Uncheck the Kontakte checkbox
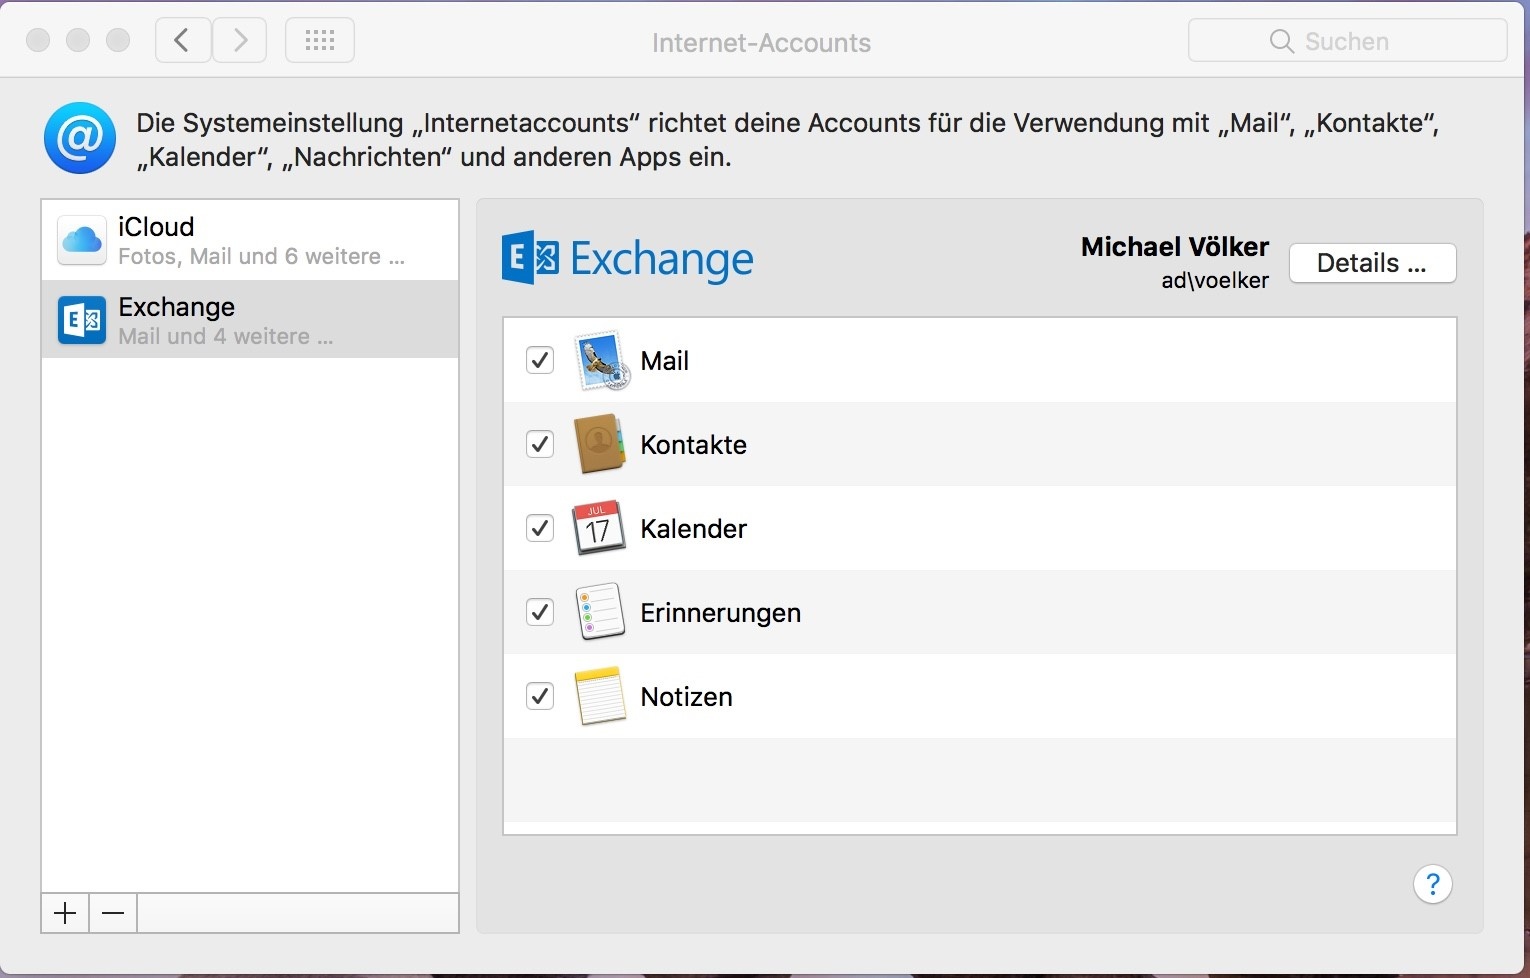Screen dimensions: 1530x978 (x=540, y=444)
